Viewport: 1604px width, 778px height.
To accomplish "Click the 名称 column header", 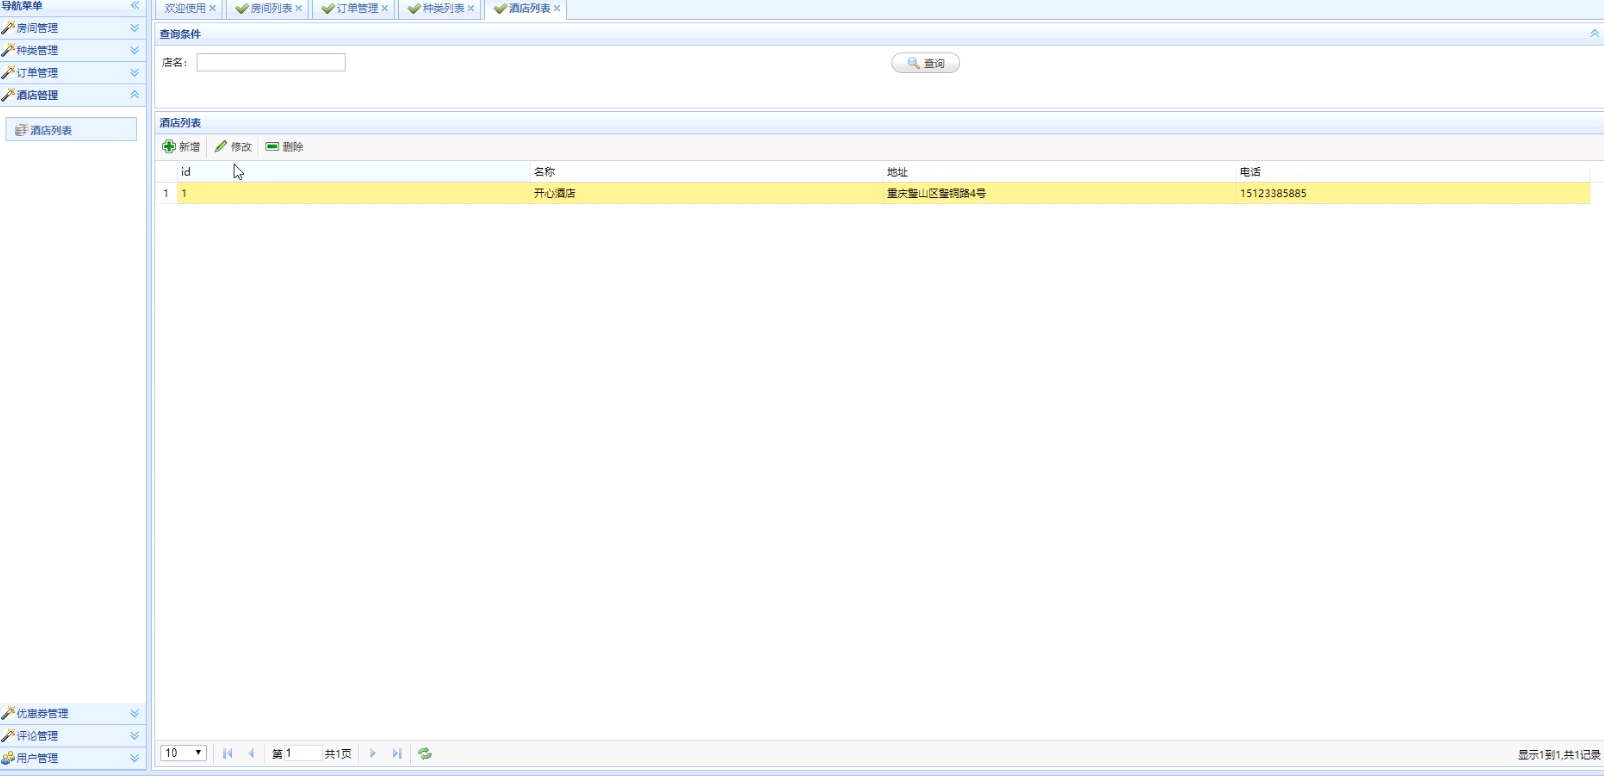I will pyautogui.click(x=706, y=172).
